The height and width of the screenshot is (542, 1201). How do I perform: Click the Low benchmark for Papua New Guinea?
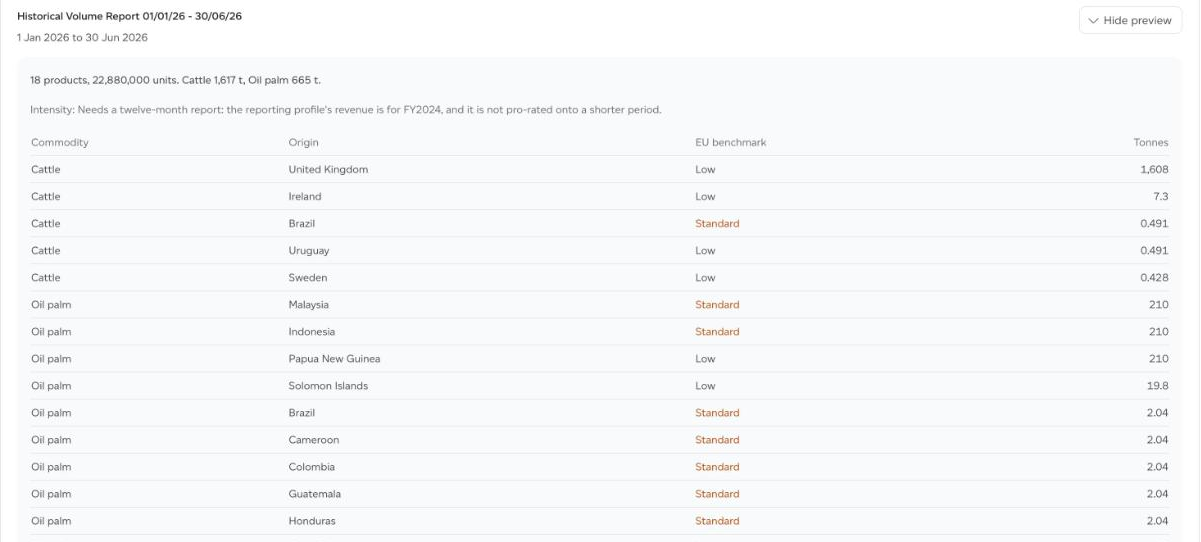point(706,359)
